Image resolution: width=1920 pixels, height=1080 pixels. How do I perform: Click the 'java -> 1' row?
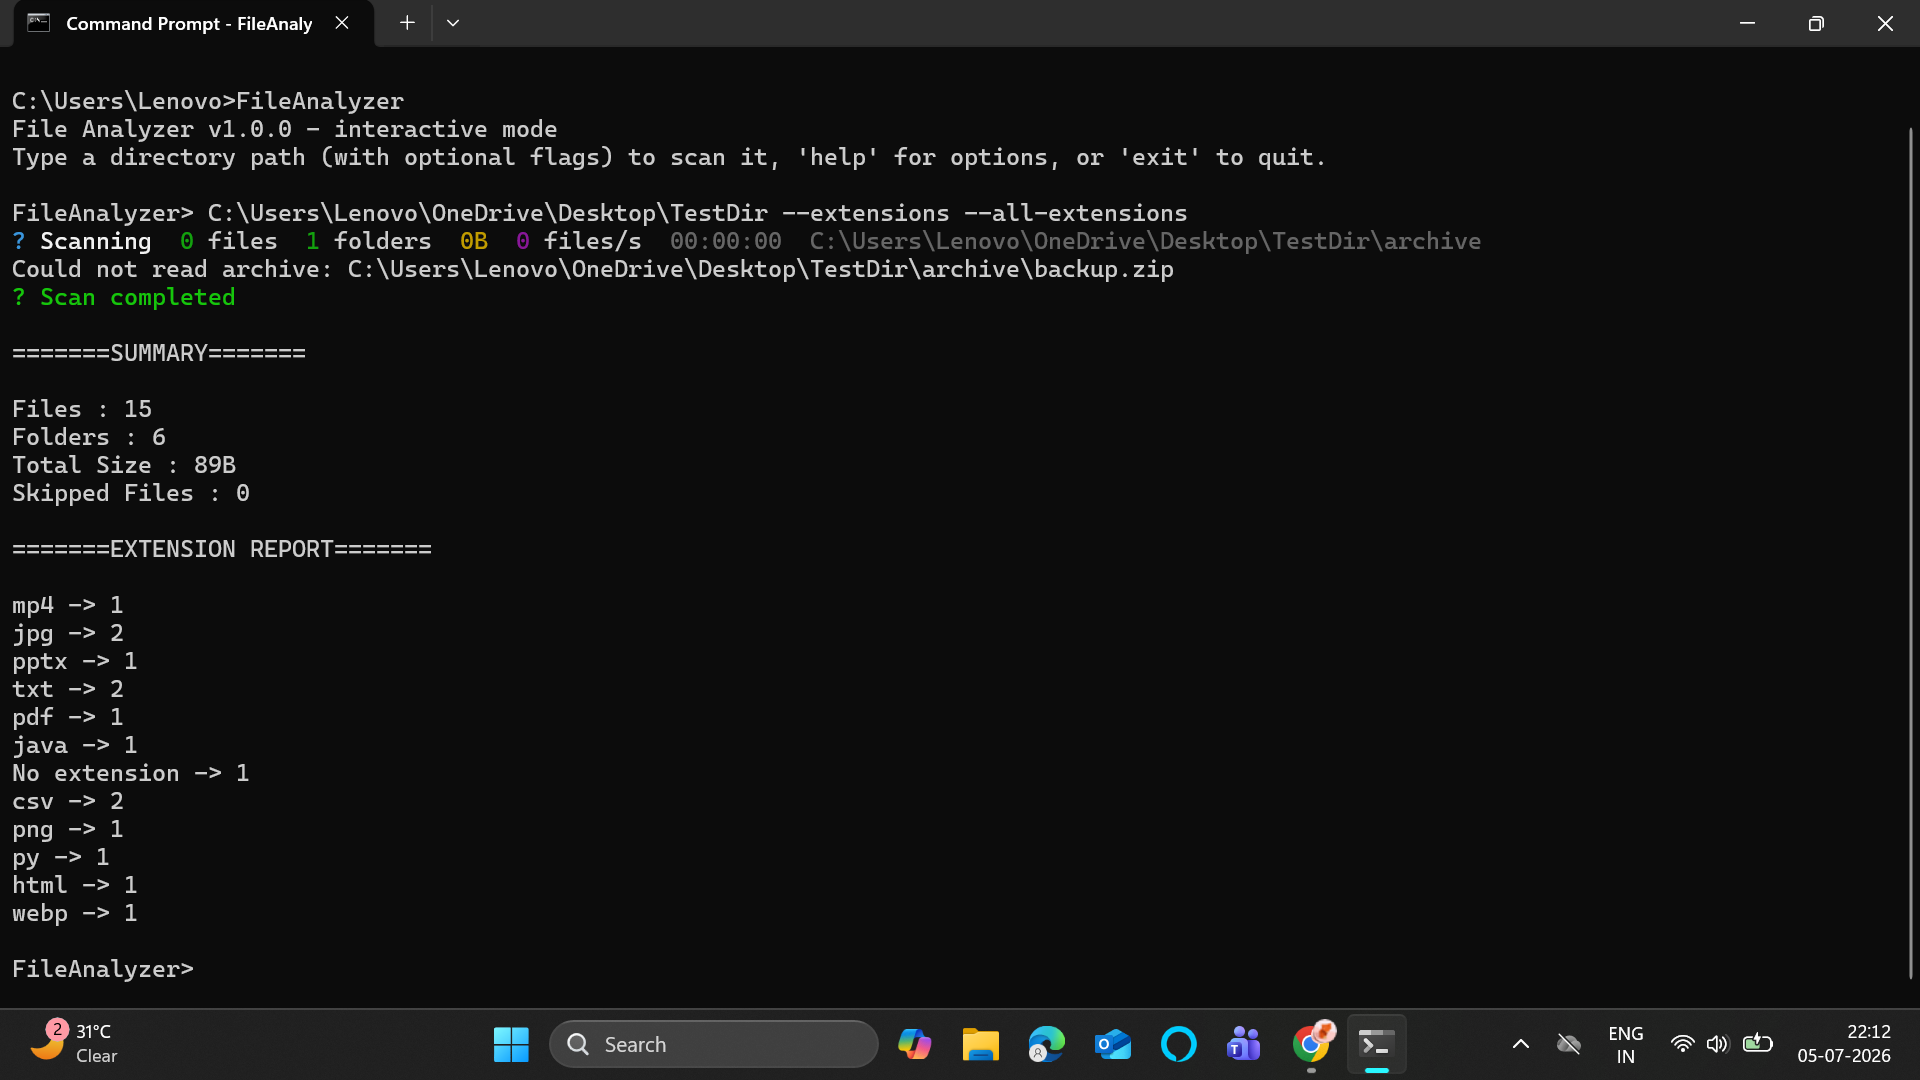click(x=75, y=745)
